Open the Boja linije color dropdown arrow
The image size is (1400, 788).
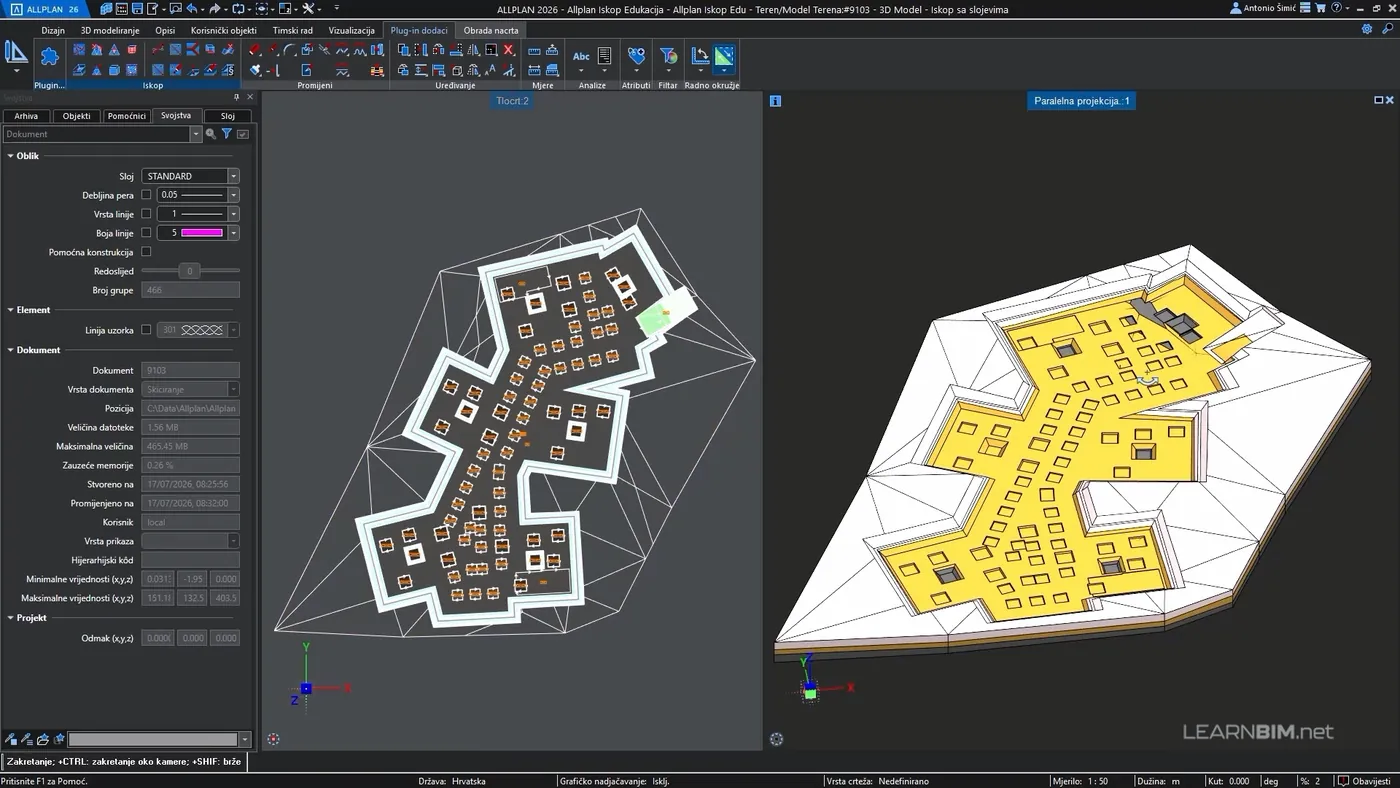click(233, 233)
